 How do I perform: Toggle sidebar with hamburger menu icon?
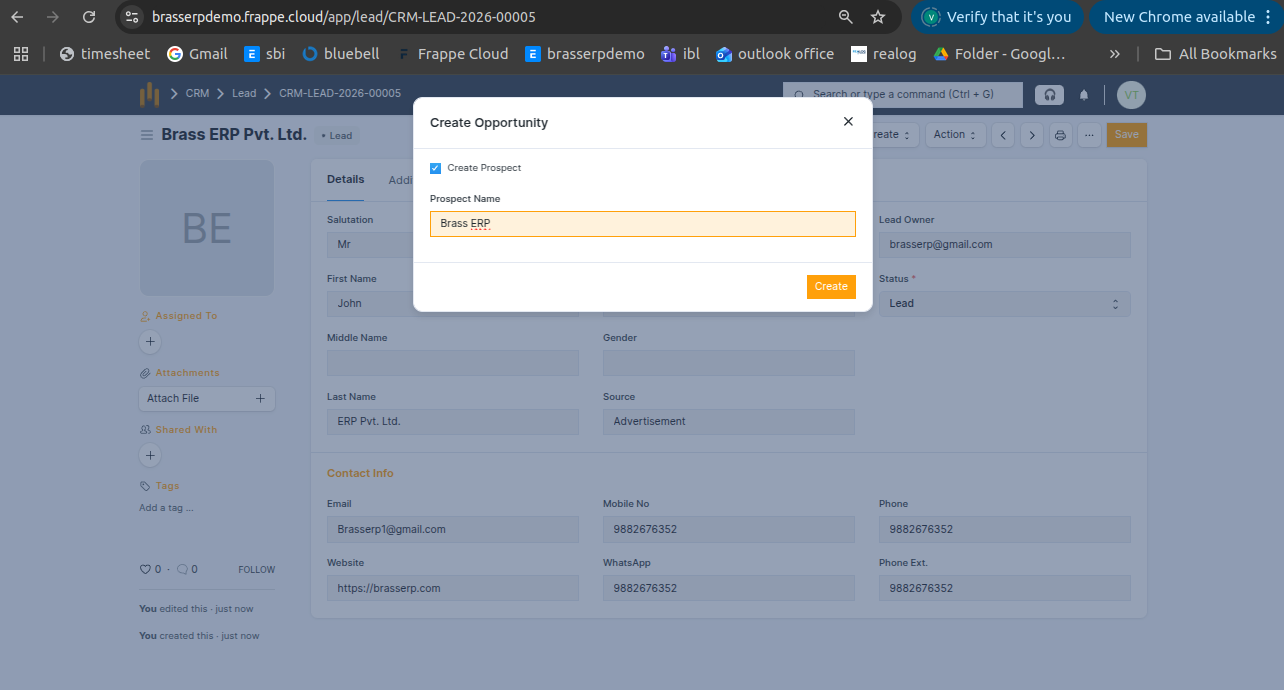(x=147, y=135)
